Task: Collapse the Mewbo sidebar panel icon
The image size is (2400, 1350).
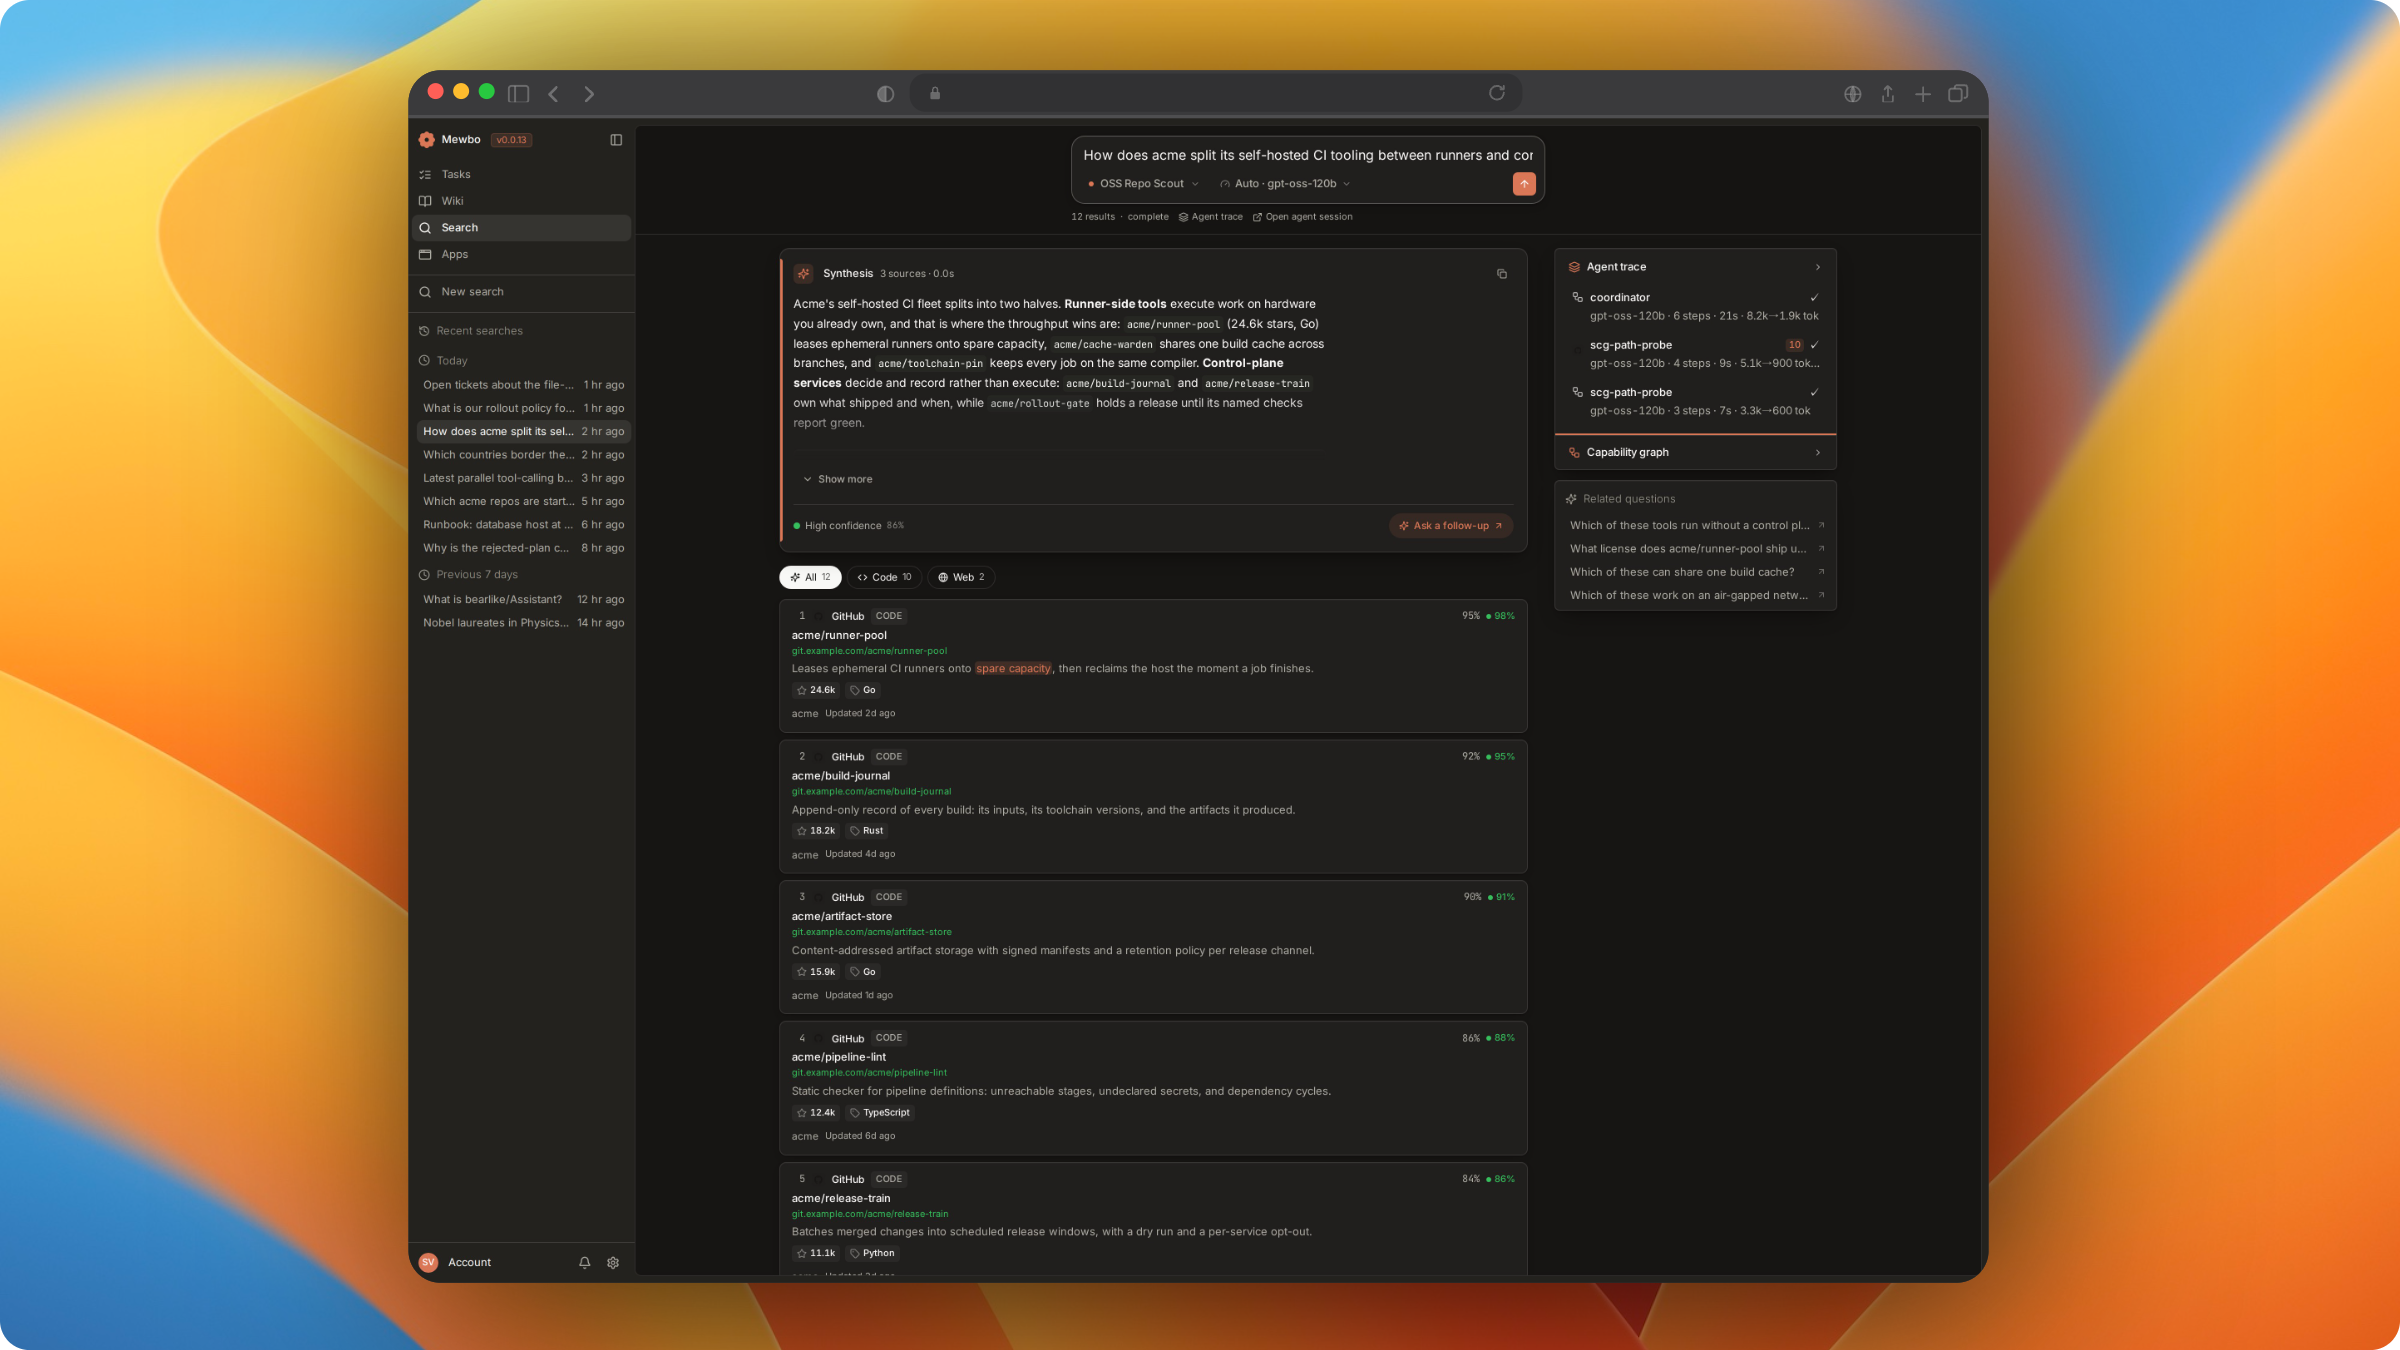Action: point(616,140)
